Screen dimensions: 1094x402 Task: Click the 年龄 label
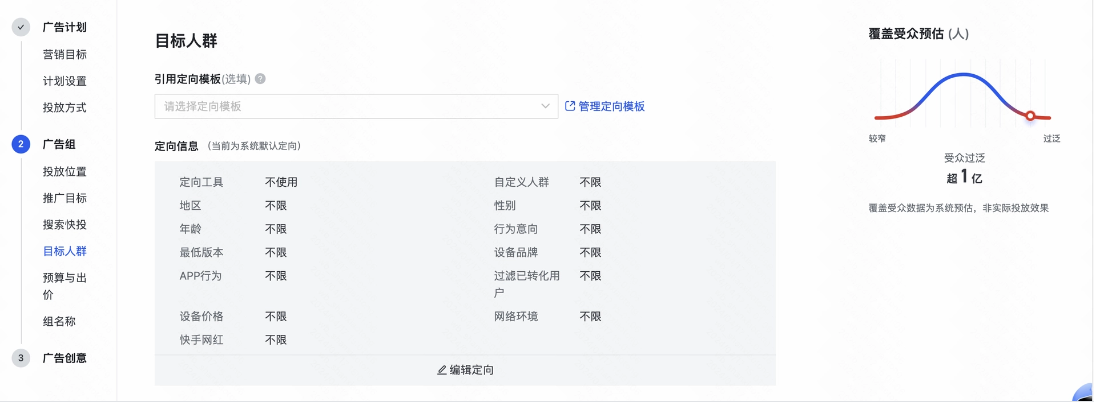tap(190, 229)
